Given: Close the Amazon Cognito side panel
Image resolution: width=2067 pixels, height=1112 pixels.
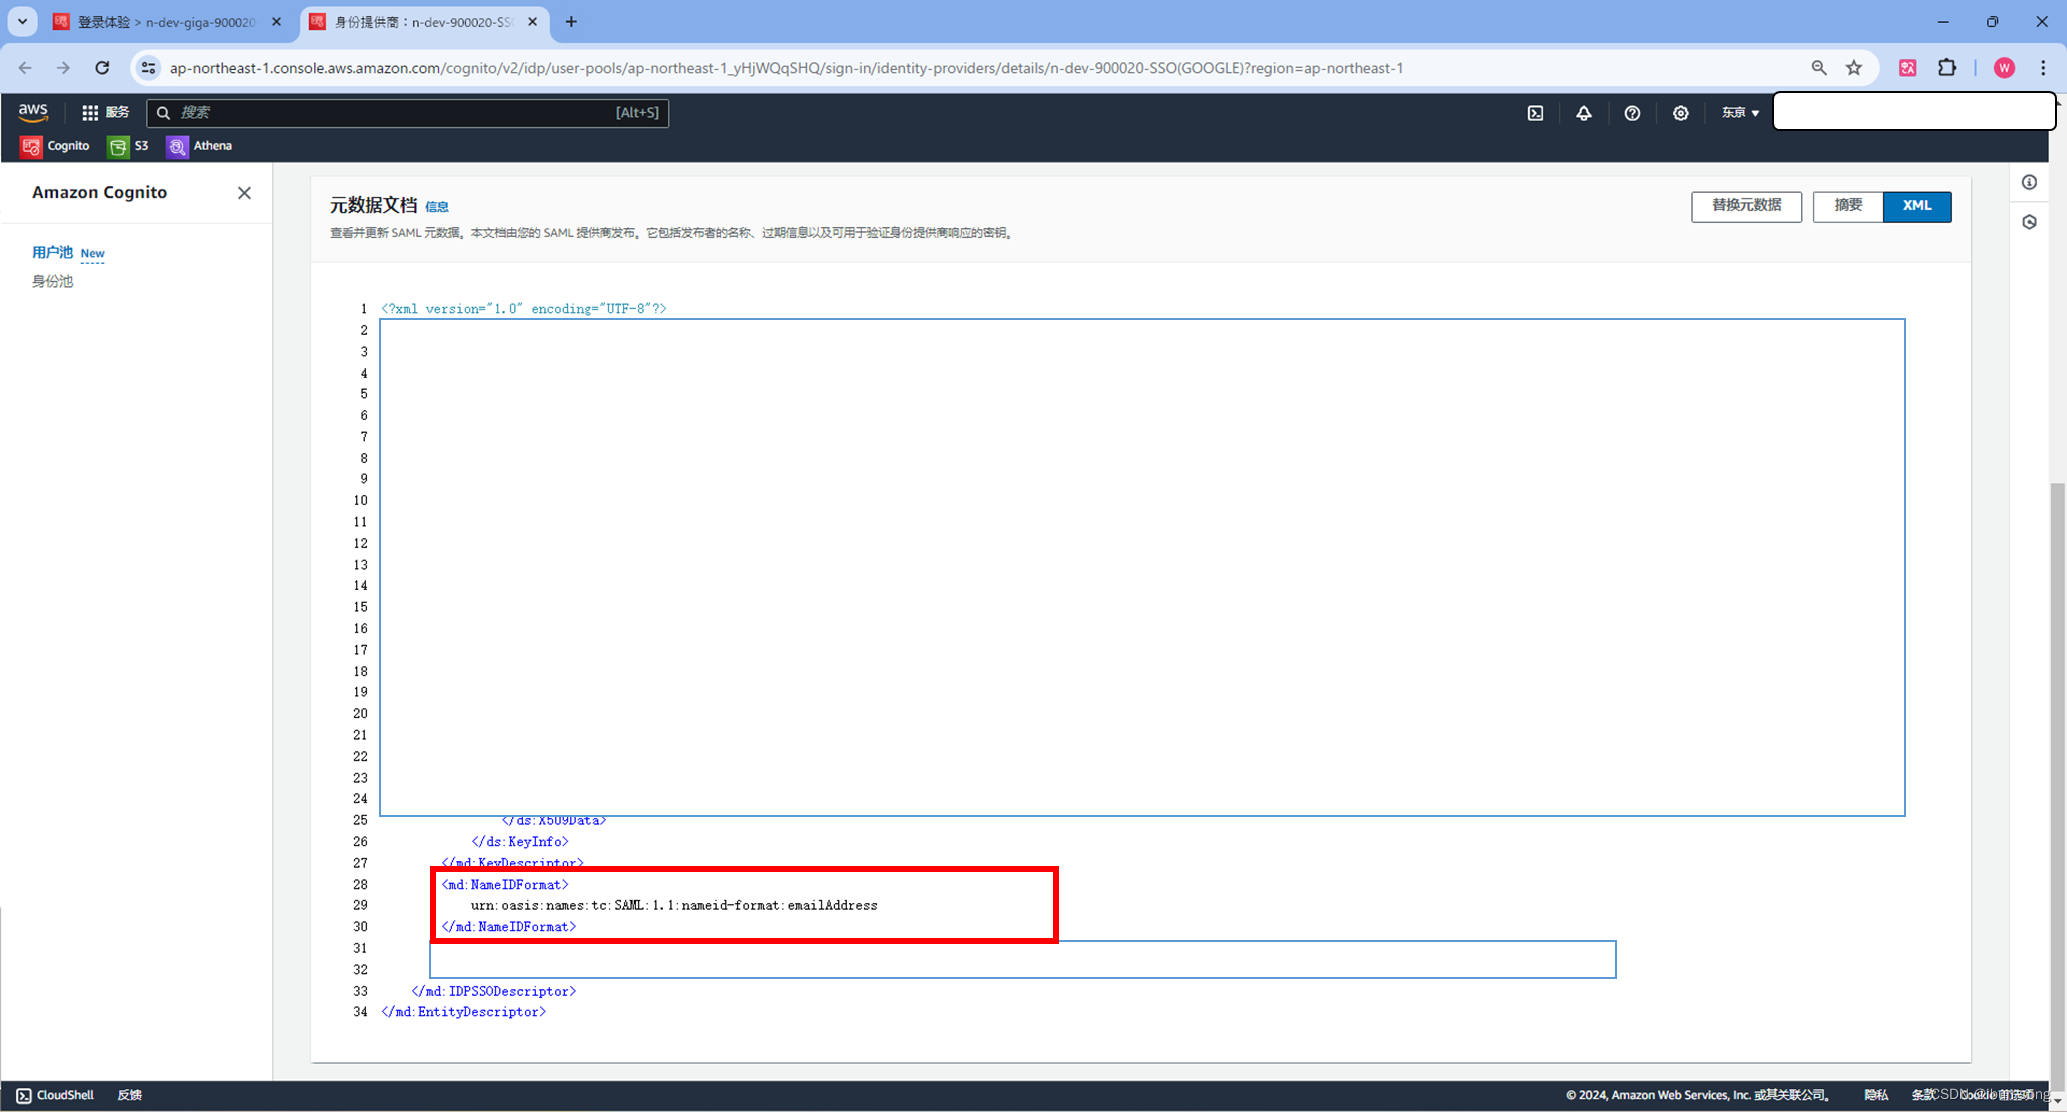Looking at the screenshot, I should [244, 193].
